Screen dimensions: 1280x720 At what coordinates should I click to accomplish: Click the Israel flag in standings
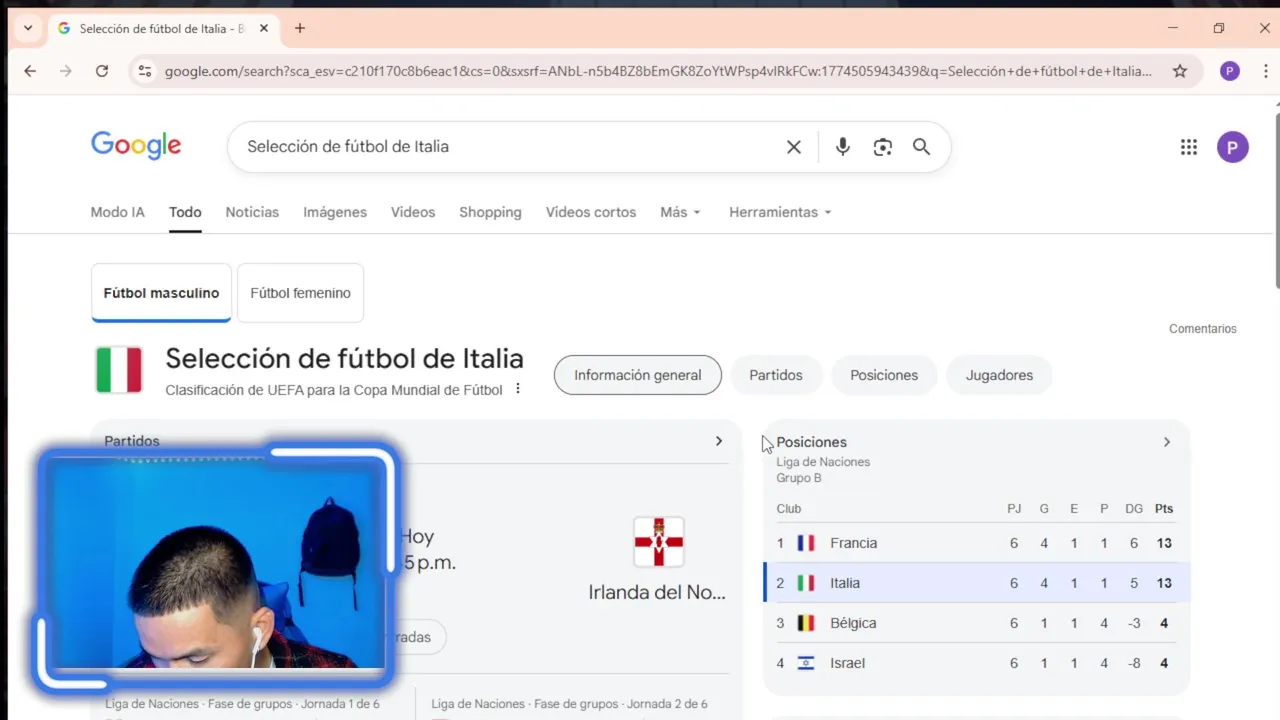click(806, 663)
